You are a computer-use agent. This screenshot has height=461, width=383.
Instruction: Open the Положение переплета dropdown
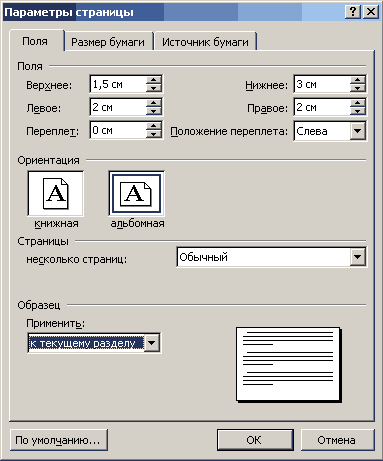(x=358, y=131)
